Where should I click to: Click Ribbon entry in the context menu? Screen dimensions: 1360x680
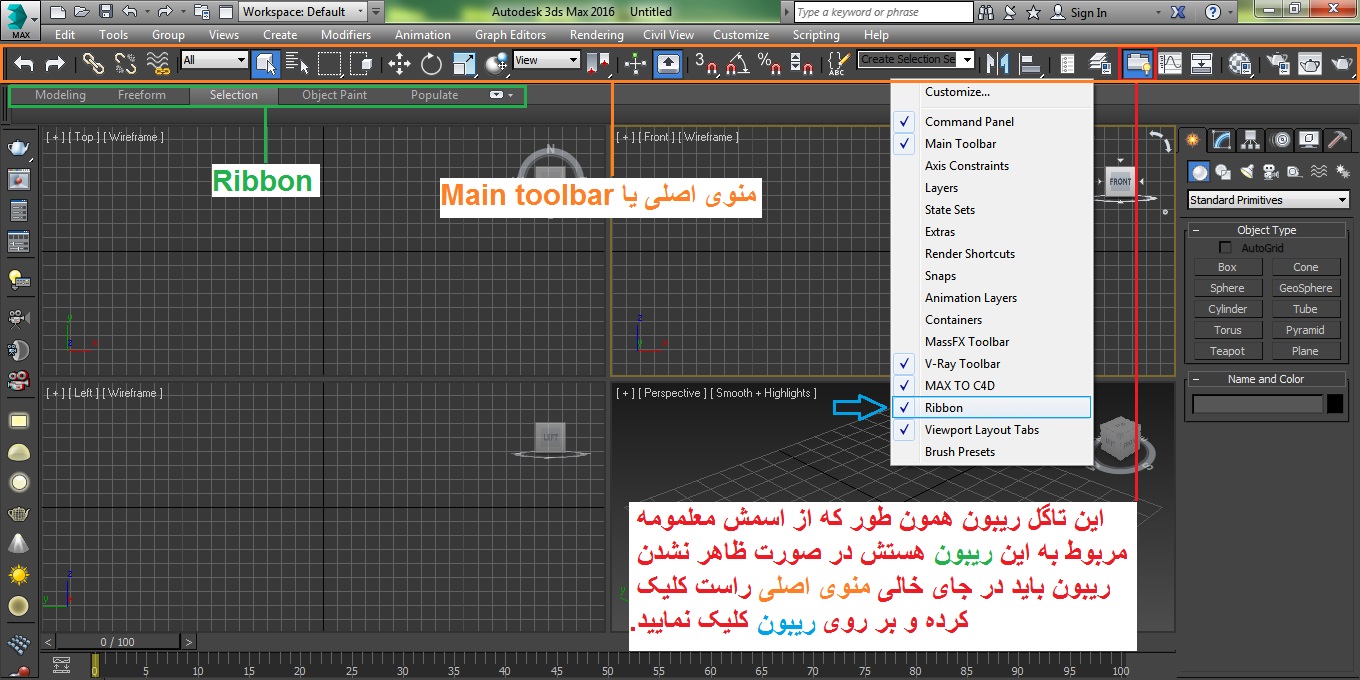pyautogui.click(x=991, y=408)
